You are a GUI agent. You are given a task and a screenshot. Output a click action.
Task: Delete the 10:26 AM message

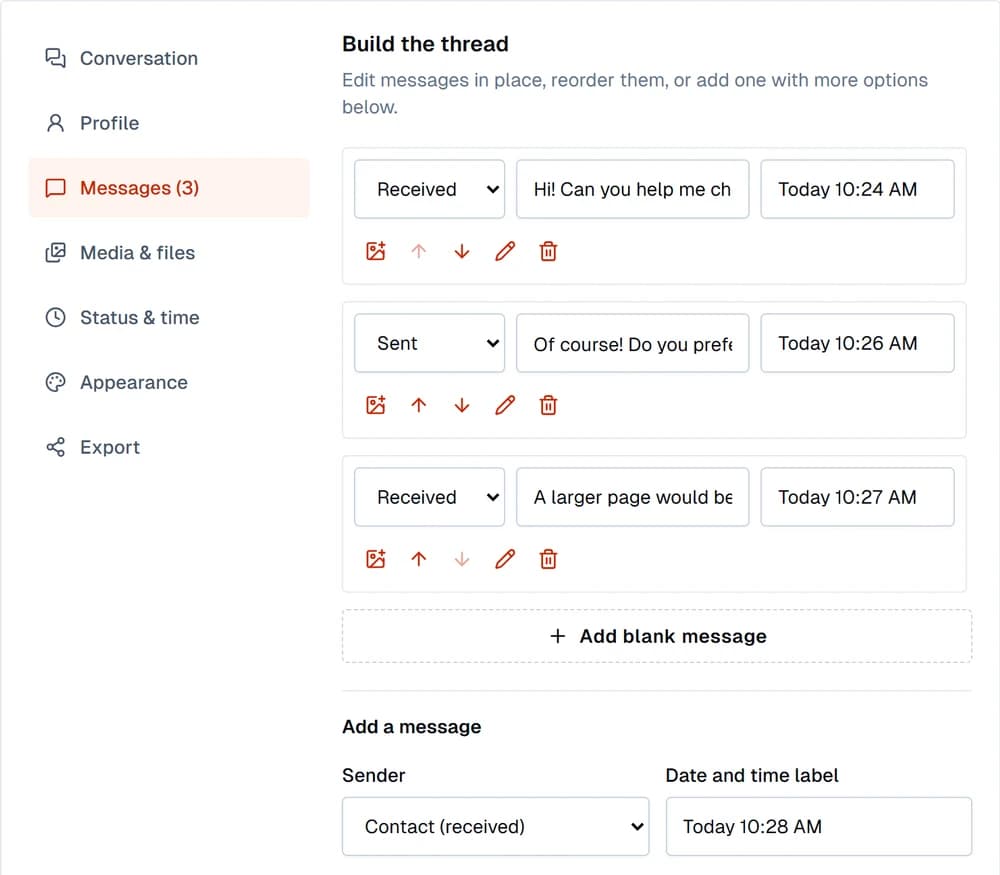click(x=548, y=405)
